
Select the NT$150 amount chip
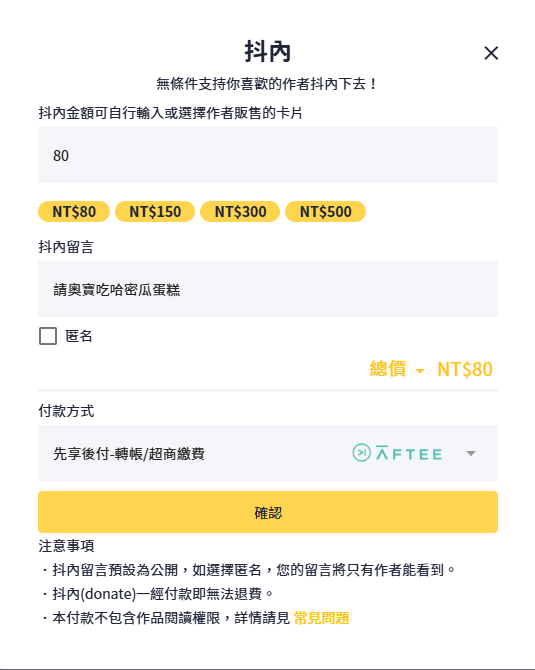point(155,212)
